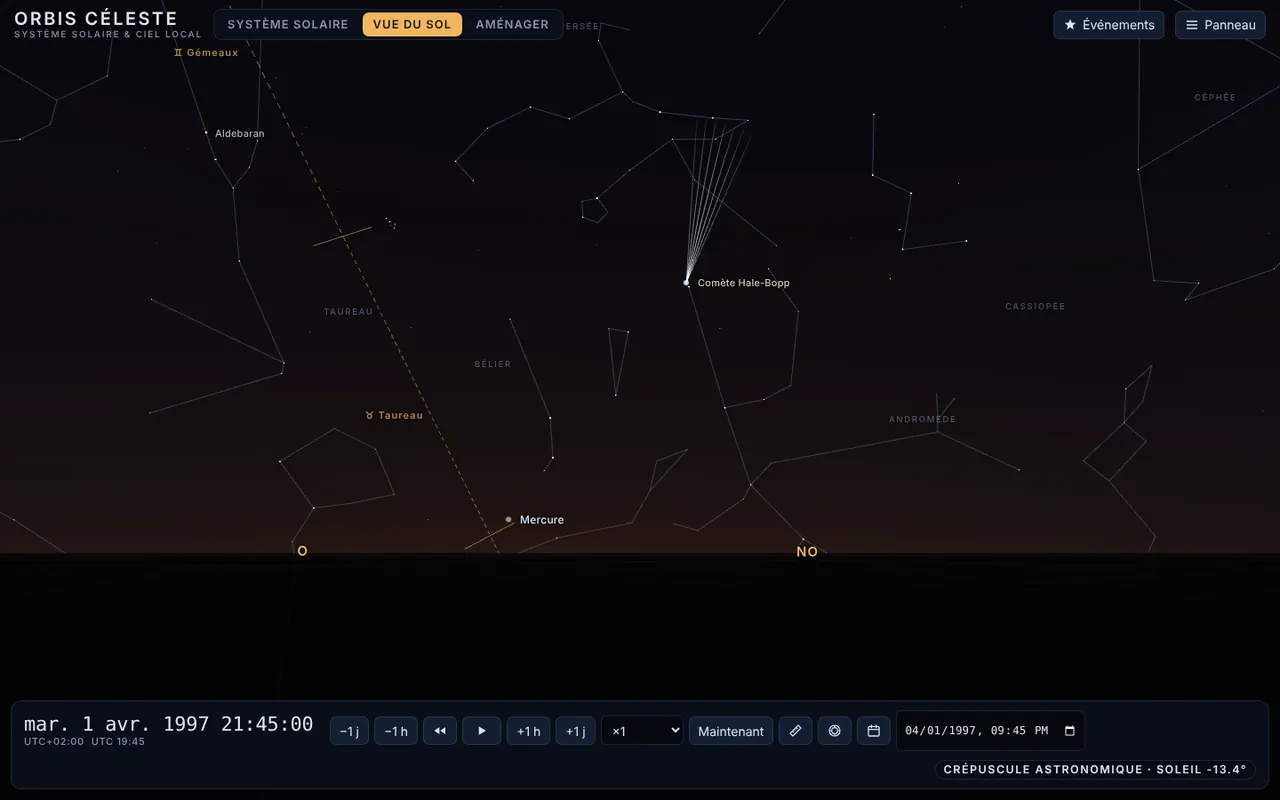Start time playback with the play button
Viewport: 1280px width, 800px height.
(481, 731)
